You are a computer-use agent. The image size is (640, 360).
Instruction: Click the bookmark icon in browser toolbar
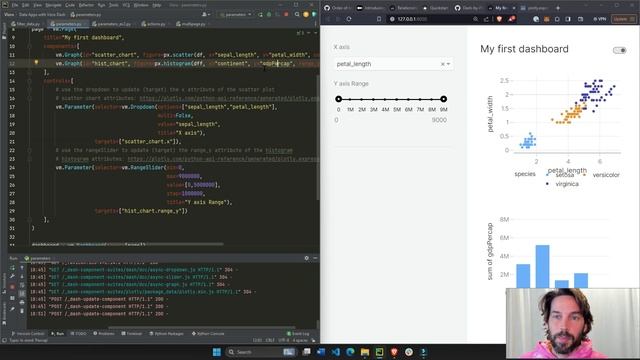pos(379,19)
